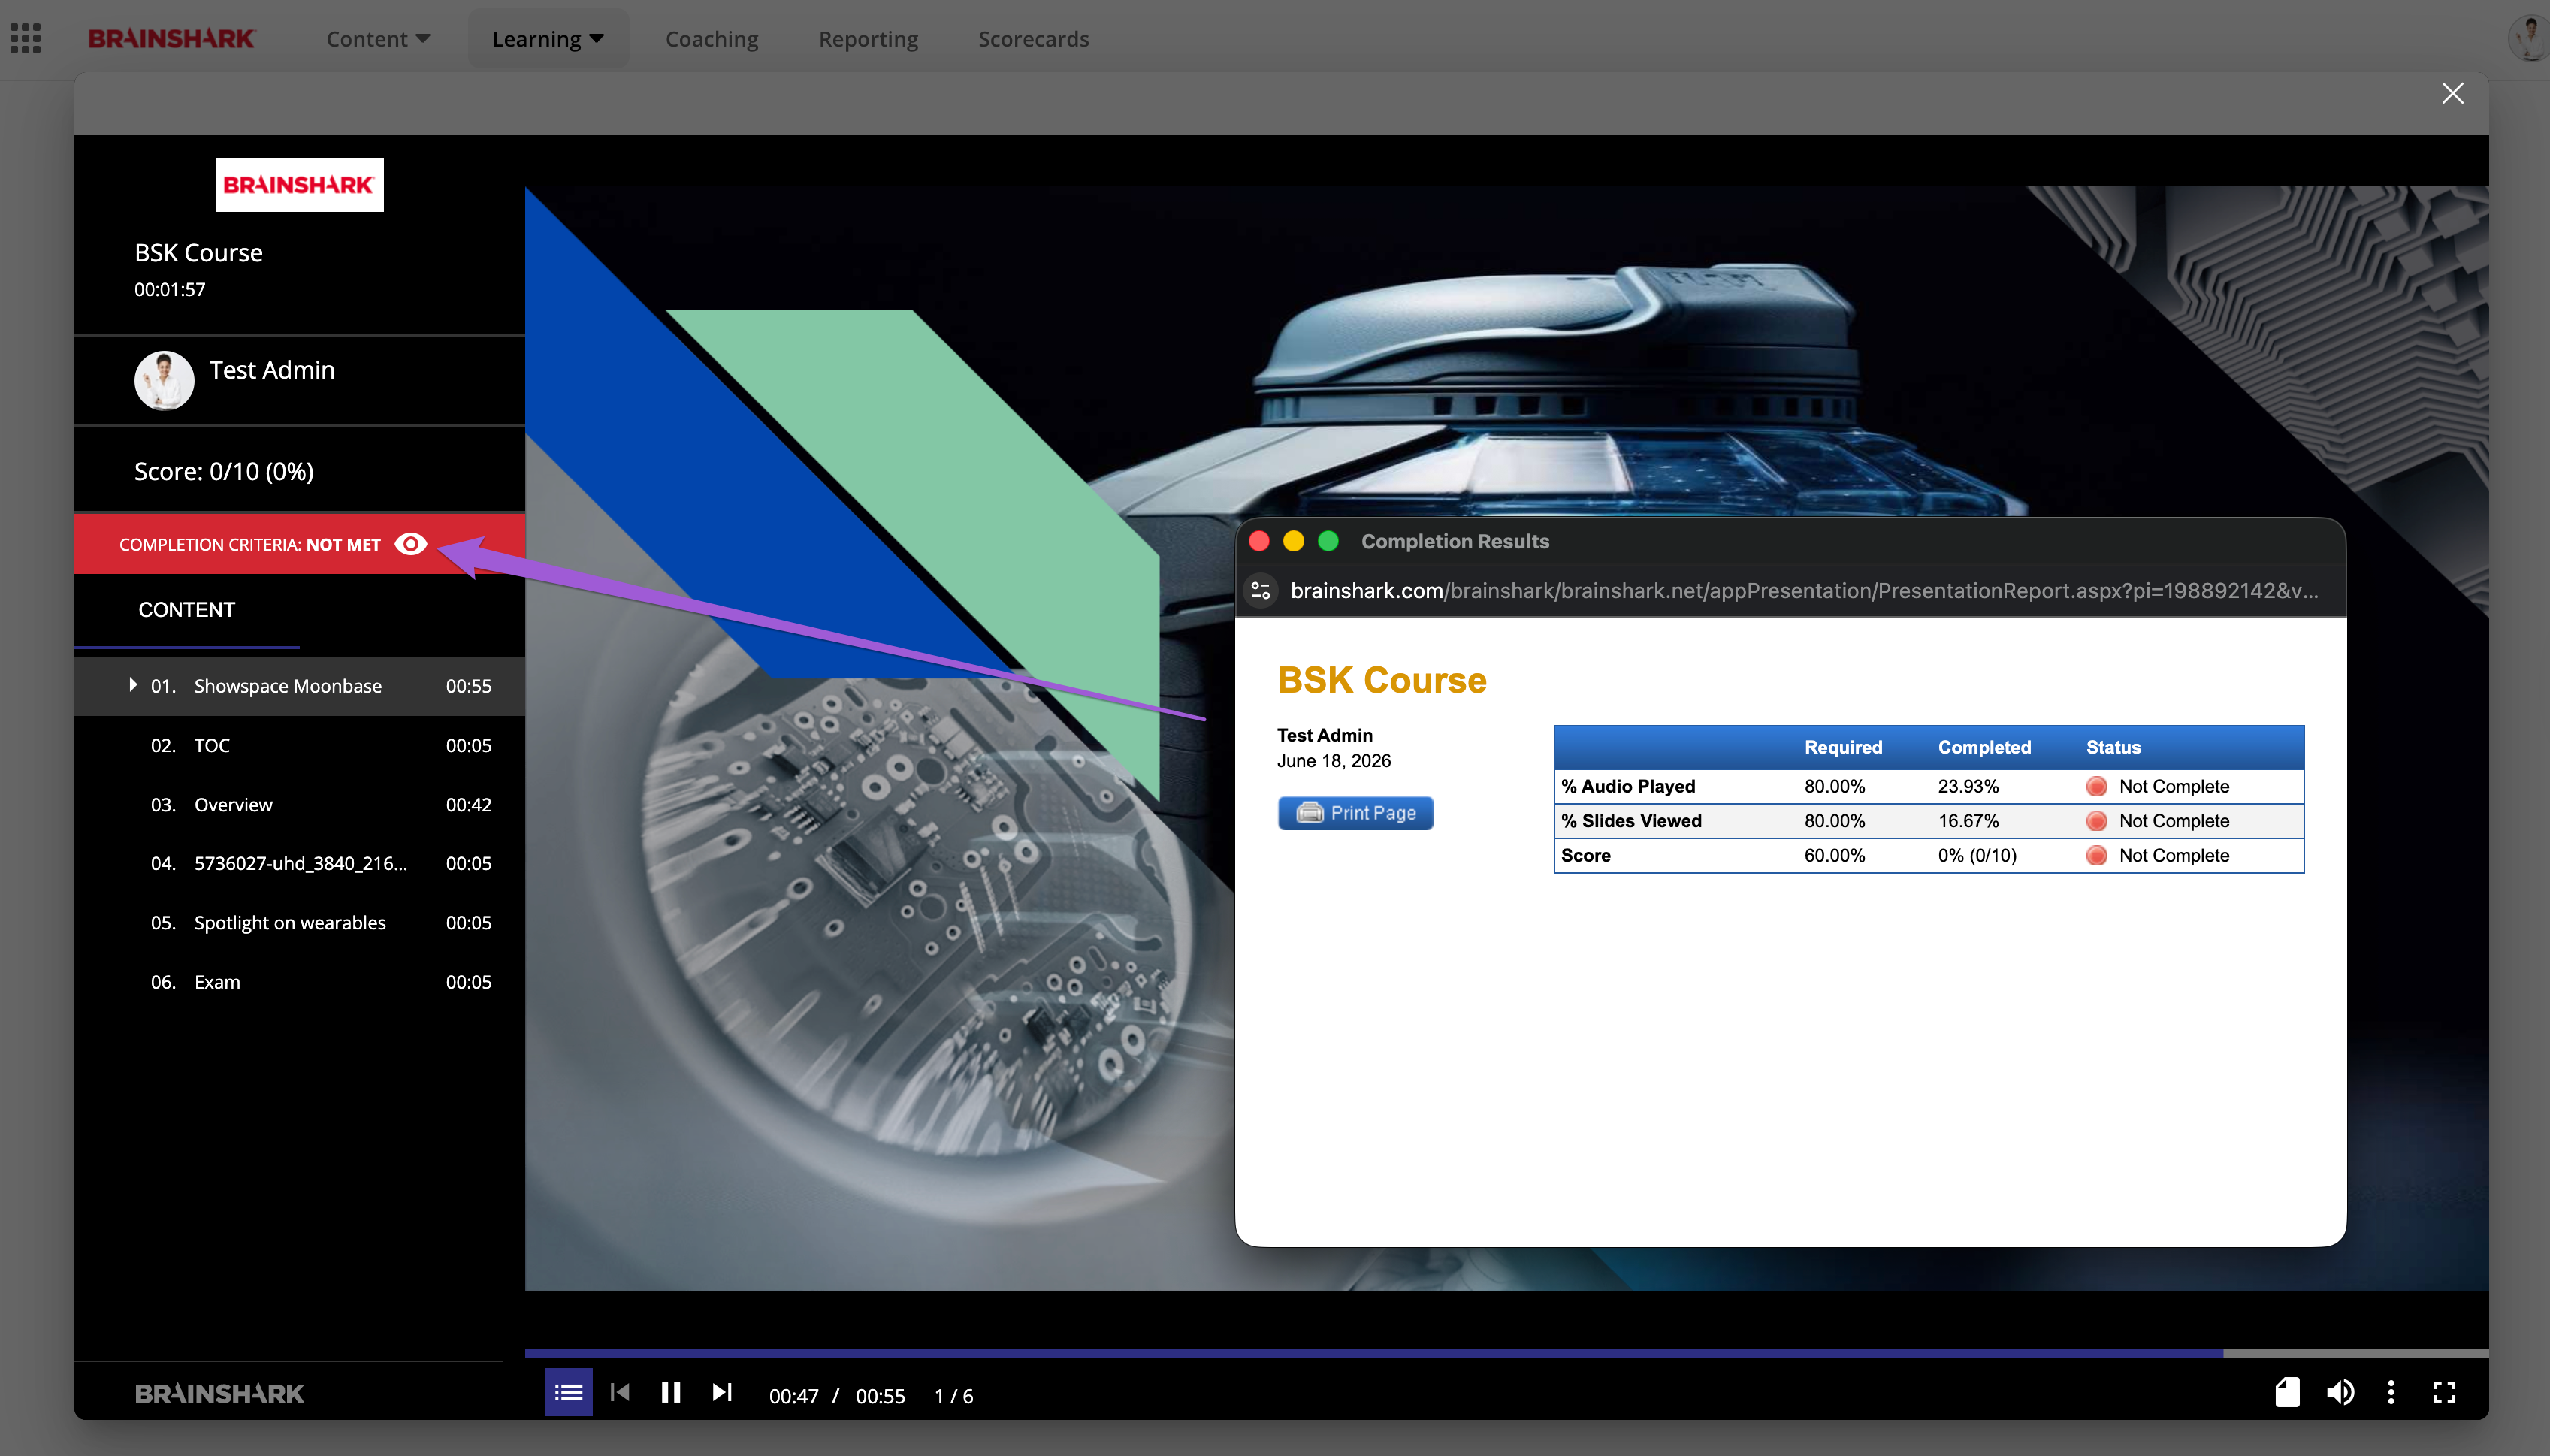Screen dimensions: 2550x1456
Task: Select slide 01 Showspace Moonbase
Action: [x=300, y=686]
